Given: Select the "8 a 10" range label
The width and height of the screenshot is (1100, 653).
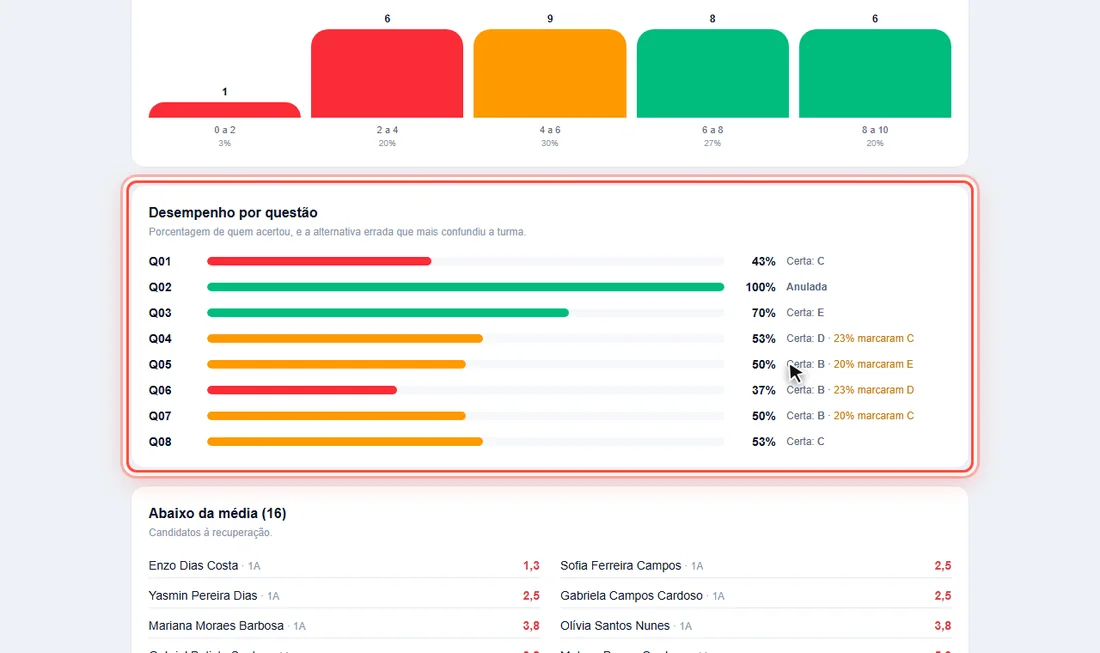Looking at the screenshot, I should (875, 130).
